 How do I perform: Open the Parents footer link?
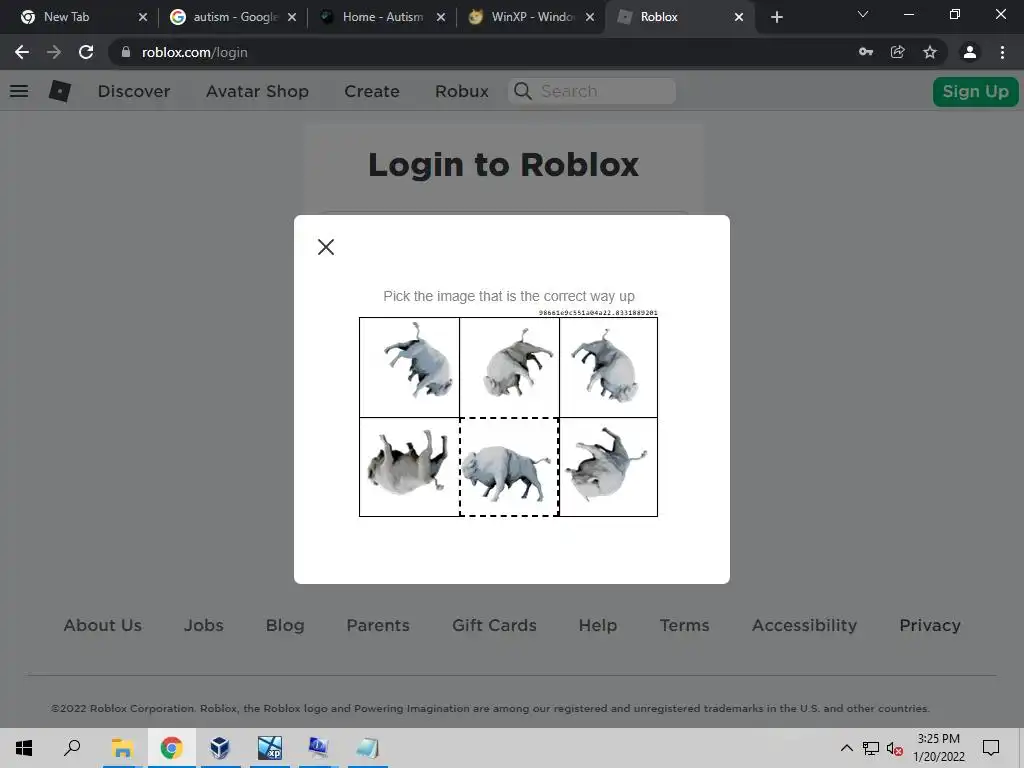[x=378, y=625]
